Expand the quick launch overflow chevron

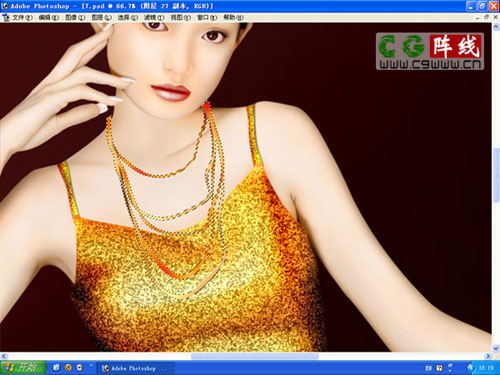(x=91, y=366)
